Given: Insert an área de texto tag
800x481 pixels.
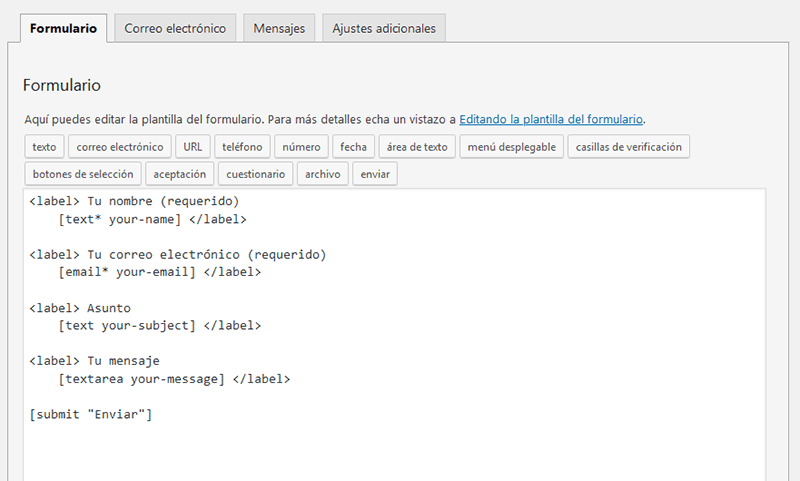Looking at the screenshot, I should [x=417, y=147].
